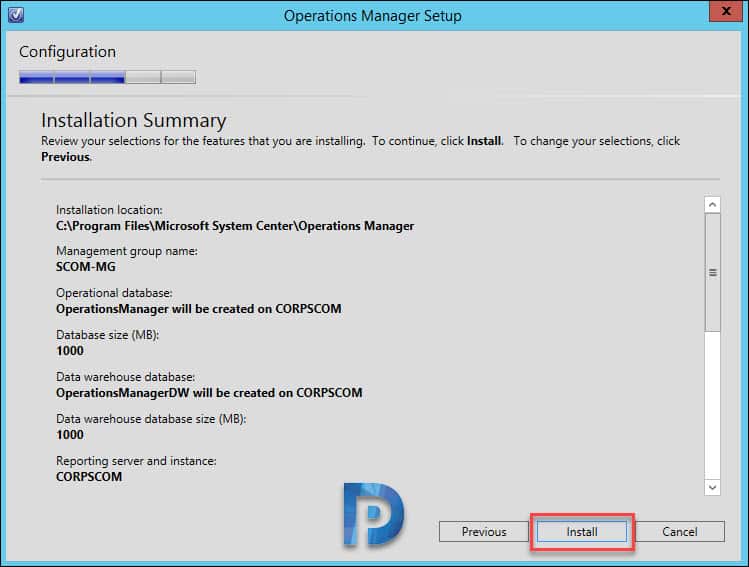Click the Install button

[581, 532]
